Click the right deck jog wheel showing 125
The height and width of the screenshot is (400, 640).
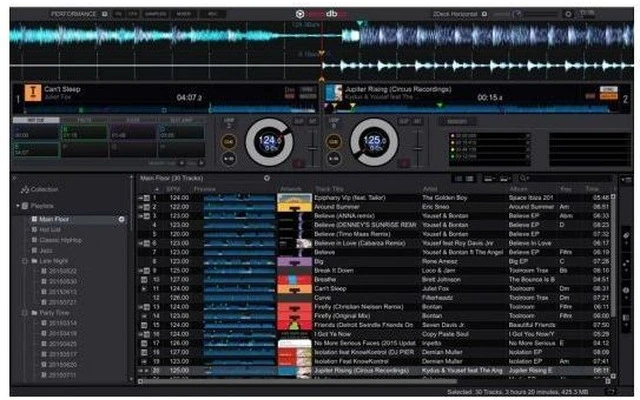coord(373,142)
